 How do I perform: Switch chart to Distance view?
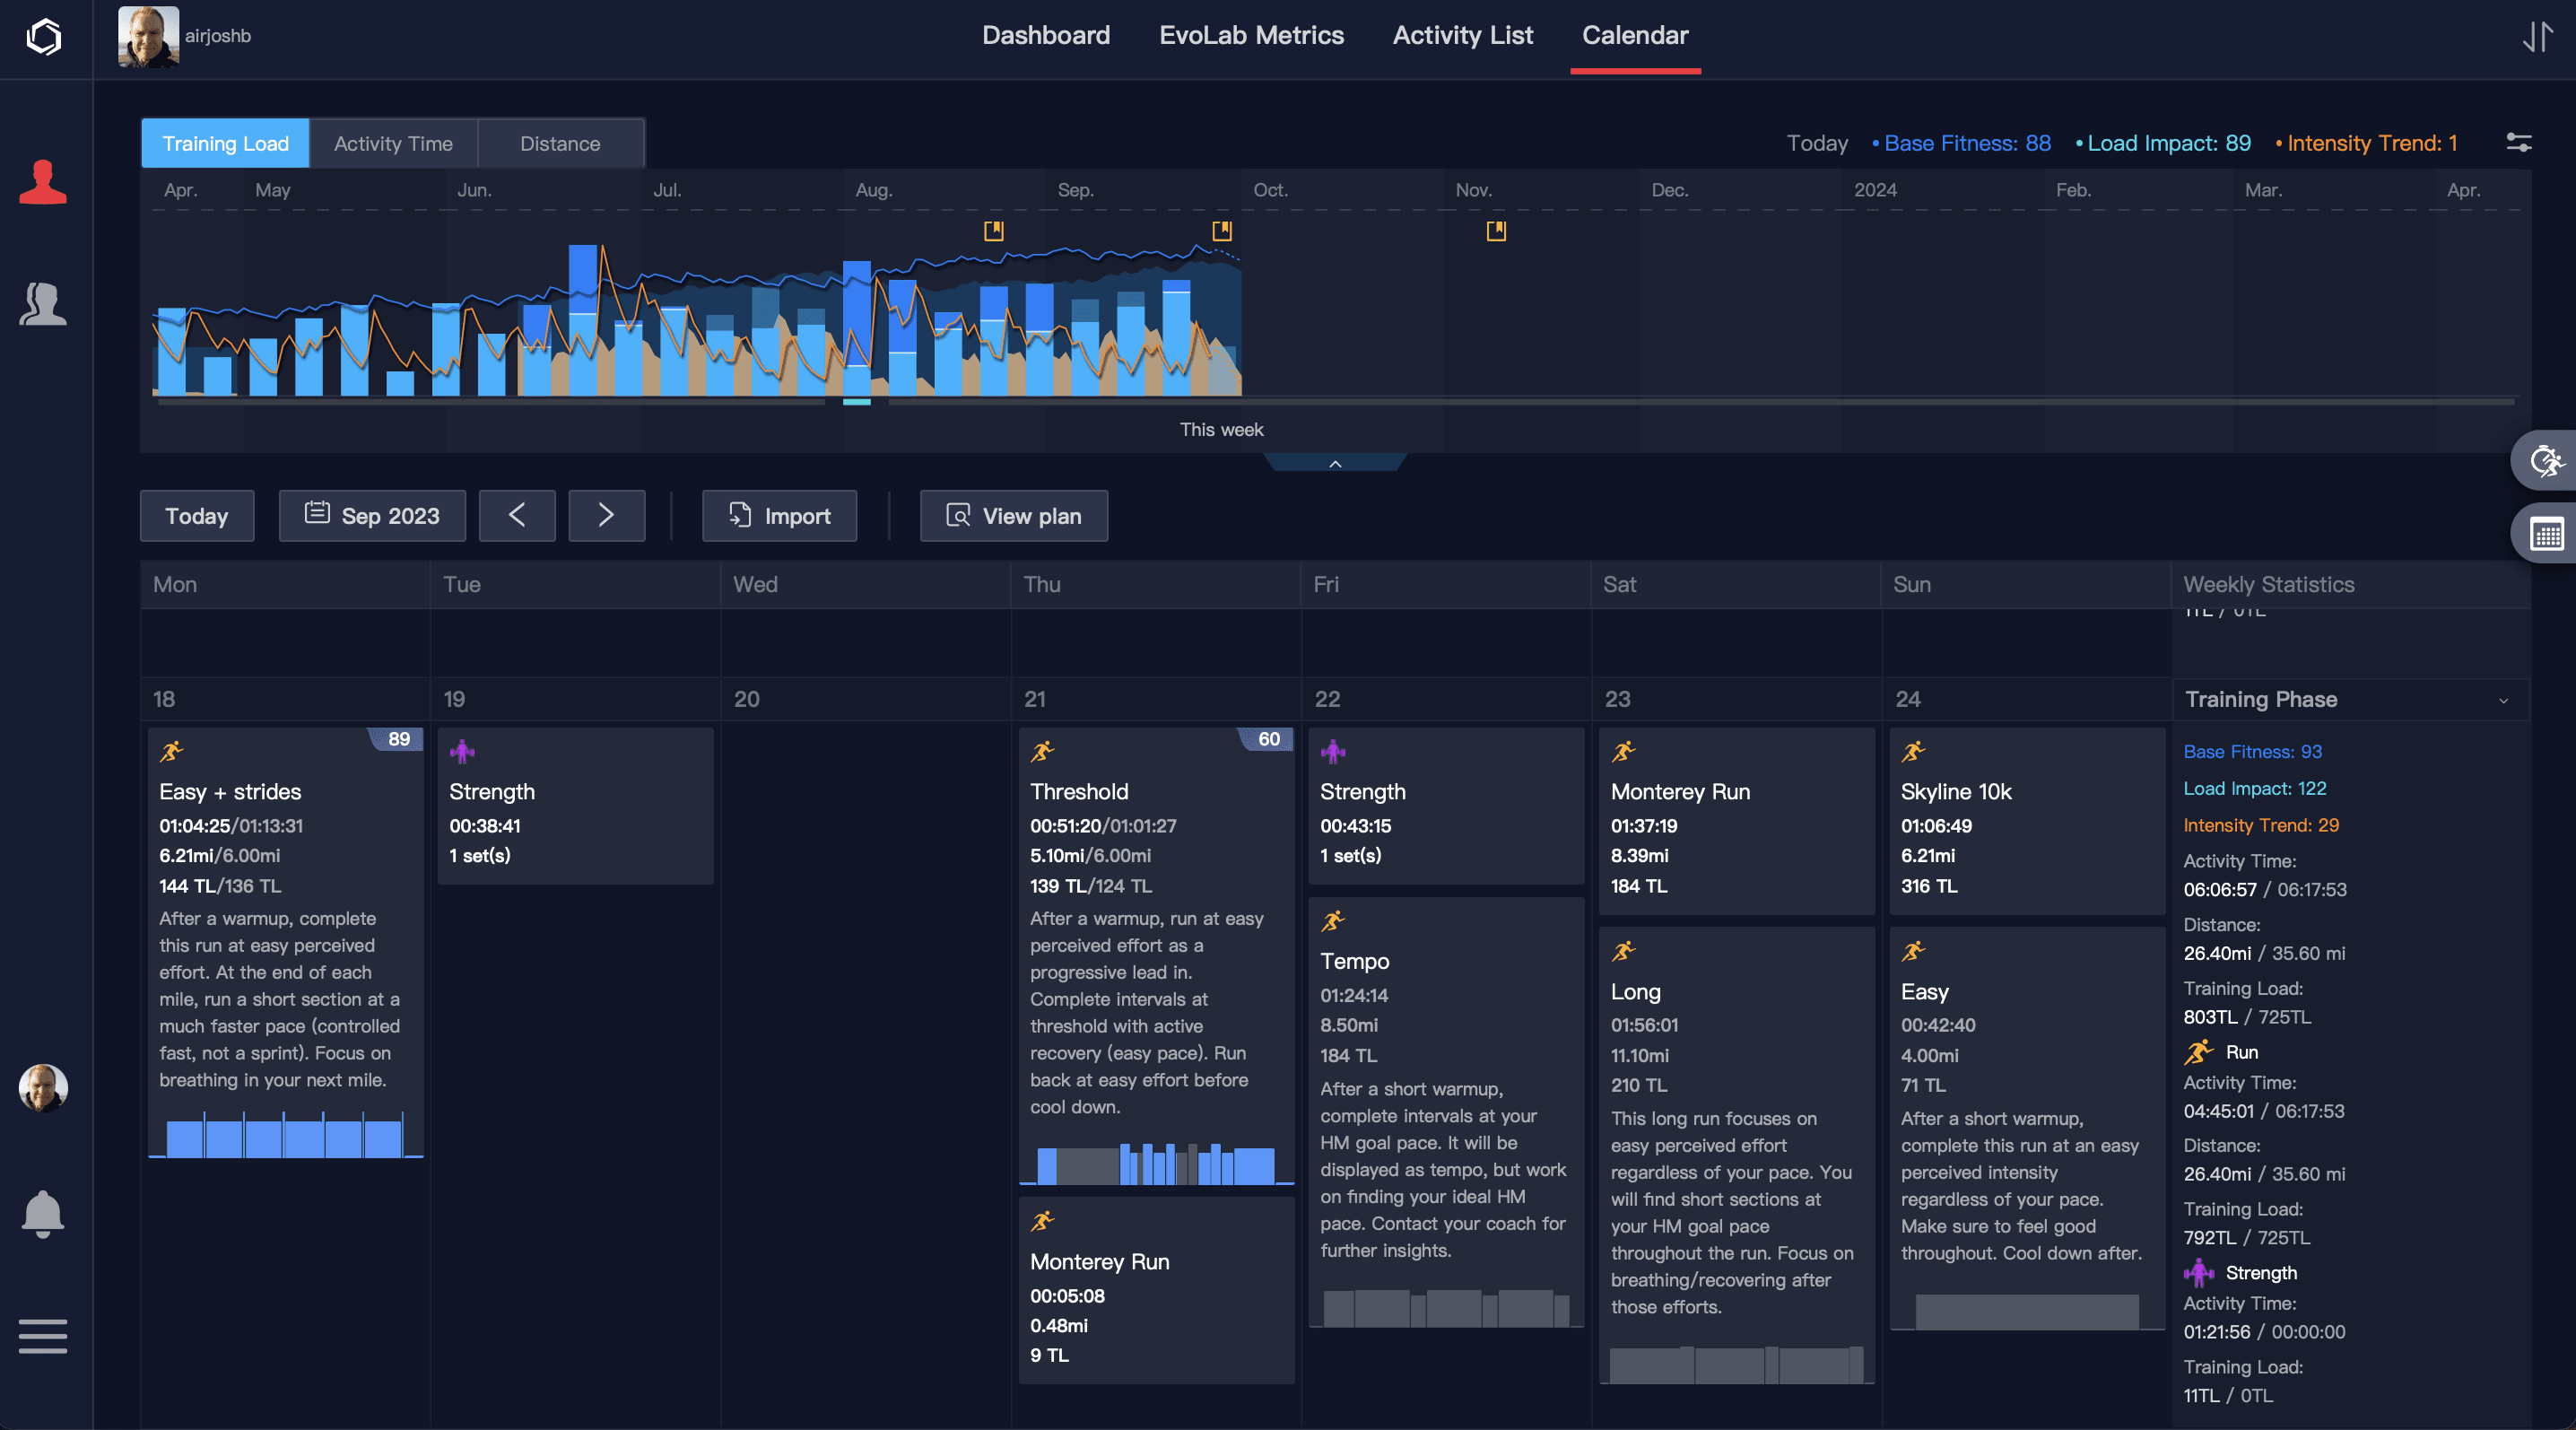[x=560, y=143]
